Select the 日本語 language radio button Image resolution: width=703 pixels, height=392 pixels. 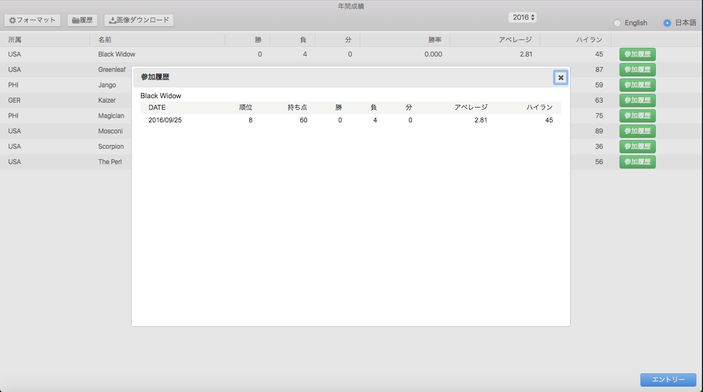point(667,23)
